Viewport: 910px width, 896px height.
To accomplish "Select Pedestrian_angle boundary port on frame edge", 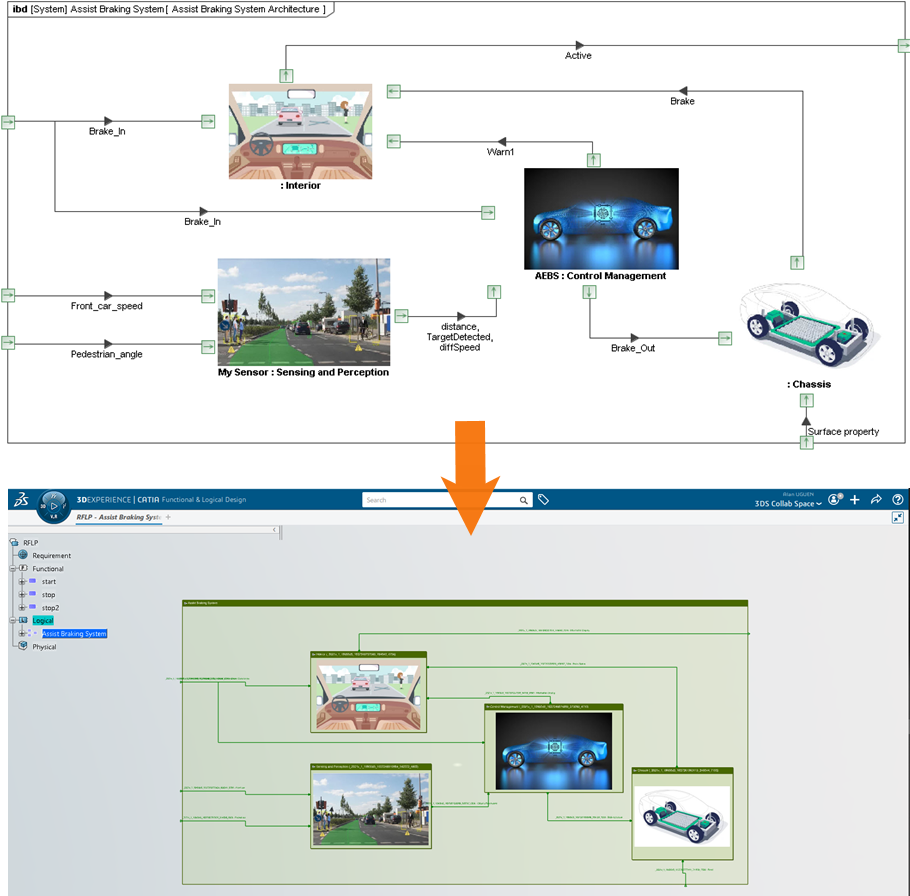I will tap(8, 342).
